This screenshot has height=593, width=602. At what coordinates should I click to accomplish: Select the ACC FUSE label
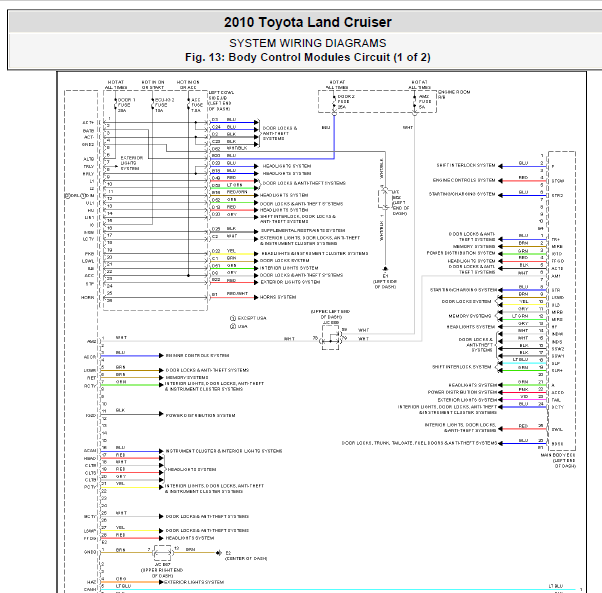coord(197,105)
